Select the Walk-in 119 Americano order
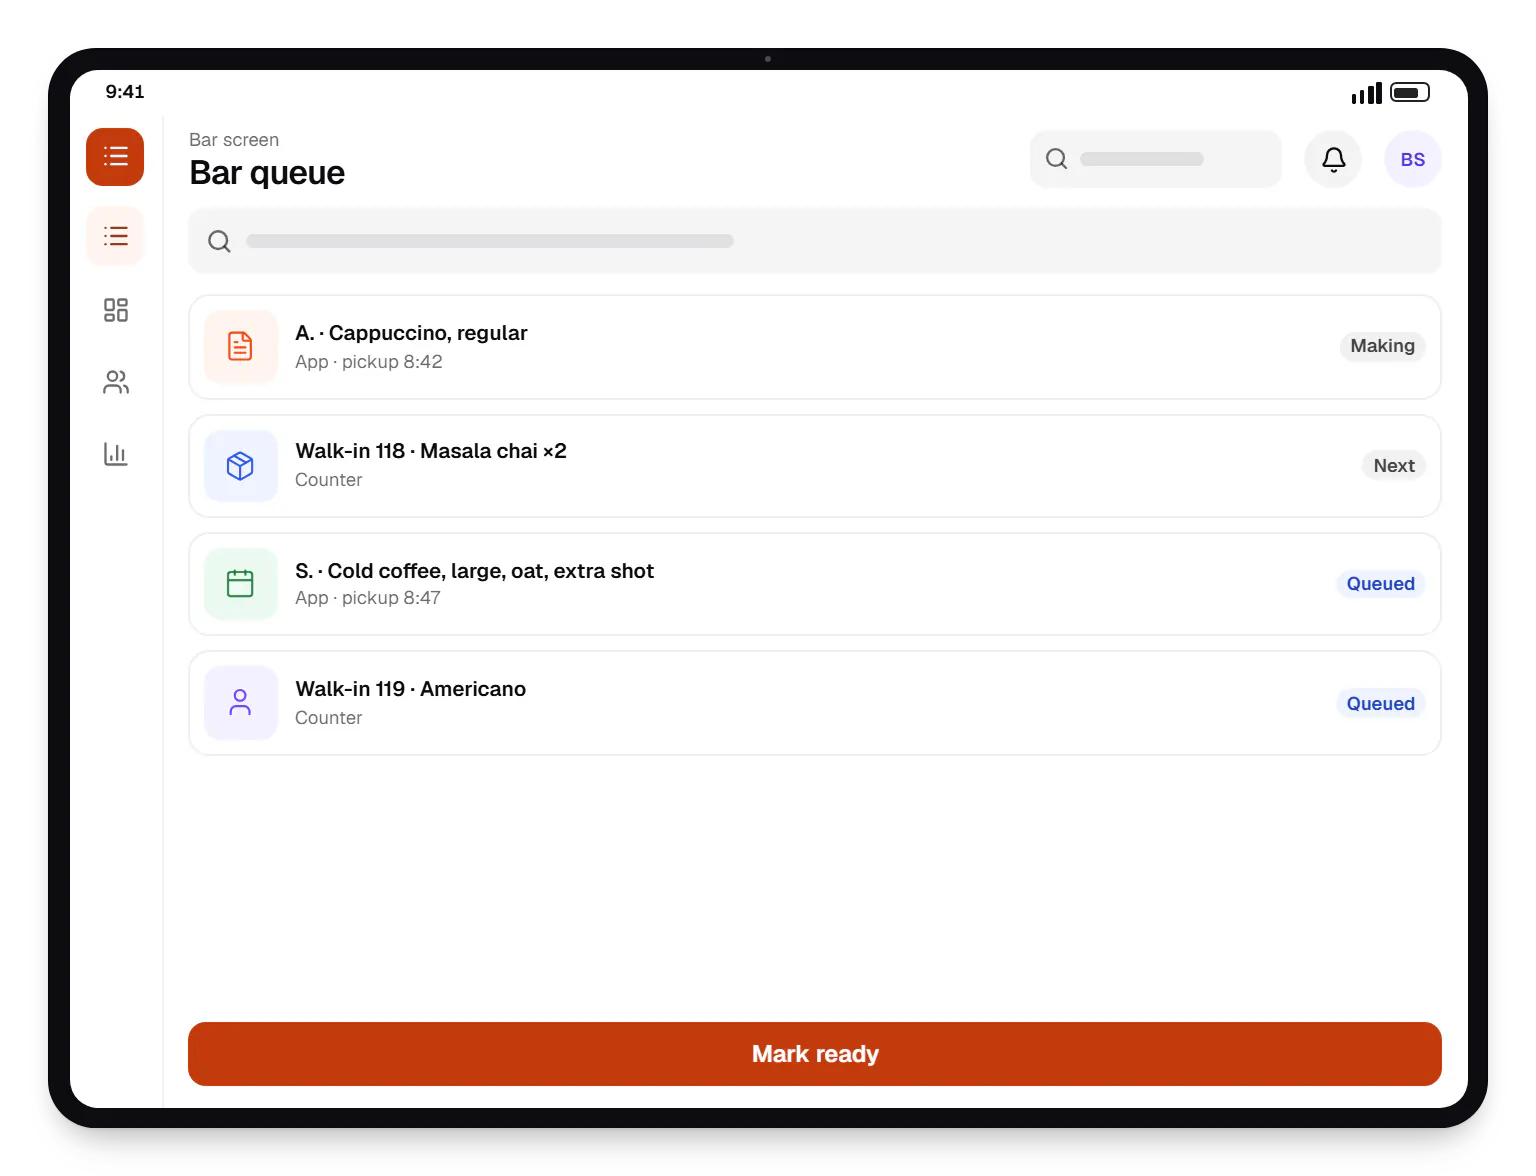This screenshot has width=1536, height=1176. [x=814, y=703]
